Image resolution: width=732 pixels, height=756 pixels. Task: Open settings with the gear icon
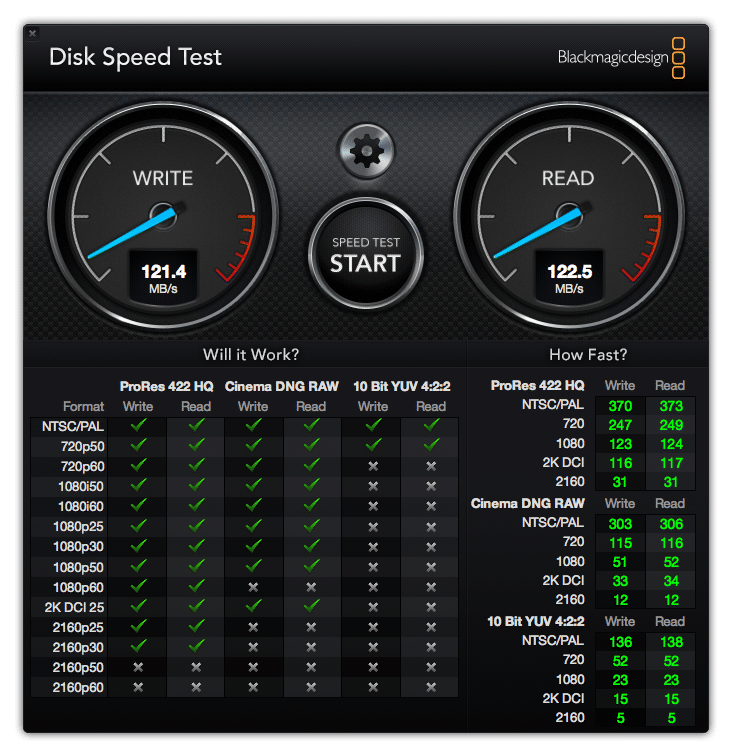pos(367,152)
